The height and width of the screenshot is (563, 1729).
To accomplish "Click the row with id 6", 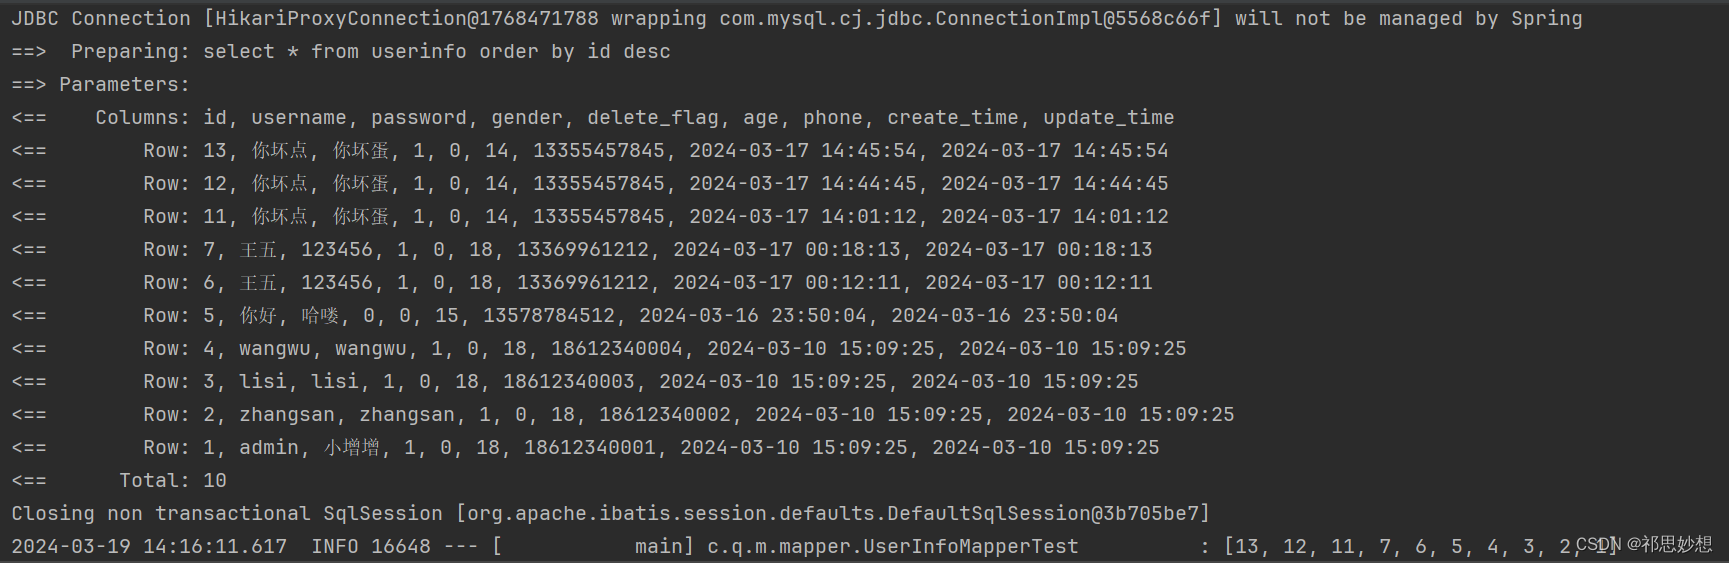I will [x=582, y=283].
